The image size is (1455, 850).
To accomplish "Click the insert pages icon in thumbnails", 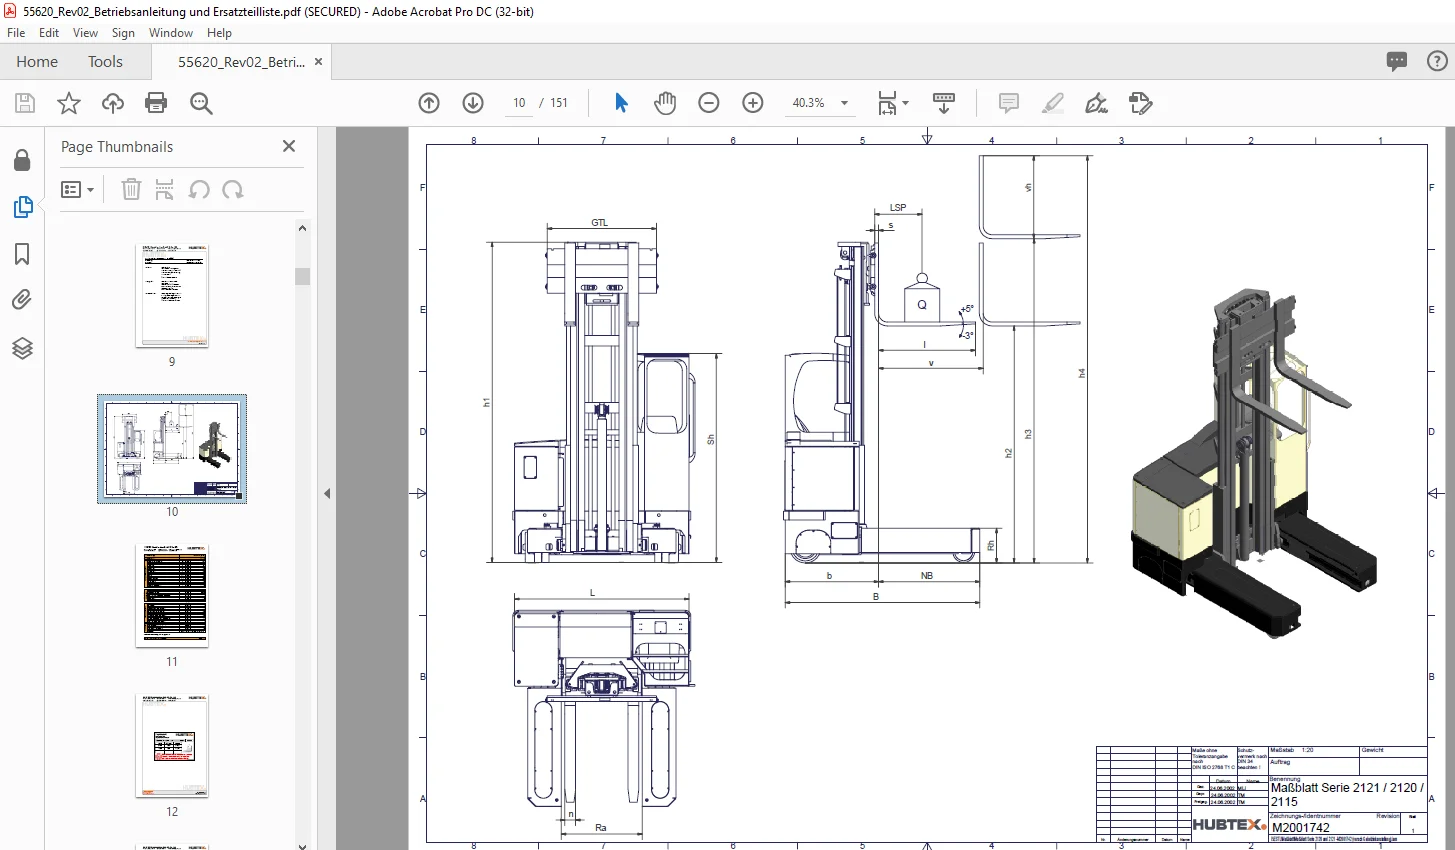I will 165,189.
